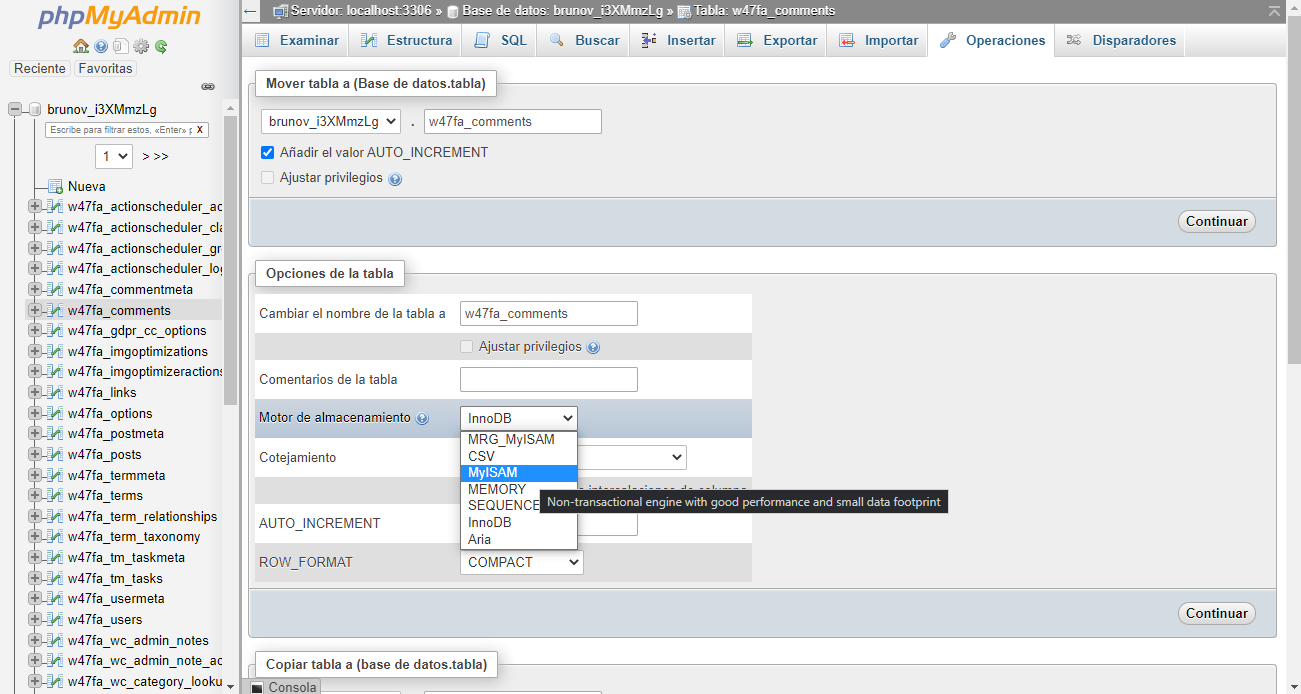Click the chain link icon in navigation panel
The height and width of the screenshot is (694, 1301).
(208, 87)
